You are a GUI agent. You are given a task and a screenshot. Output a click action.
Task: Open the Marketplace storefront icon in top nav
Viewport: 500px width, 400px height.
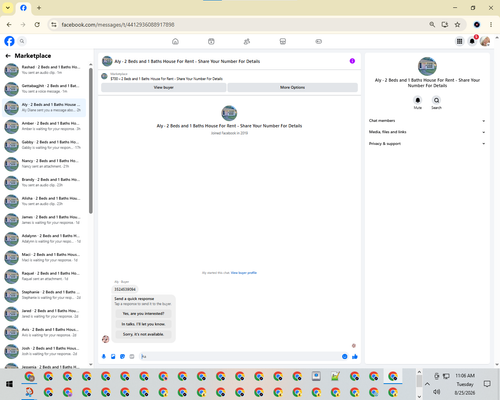pos(283,41)
